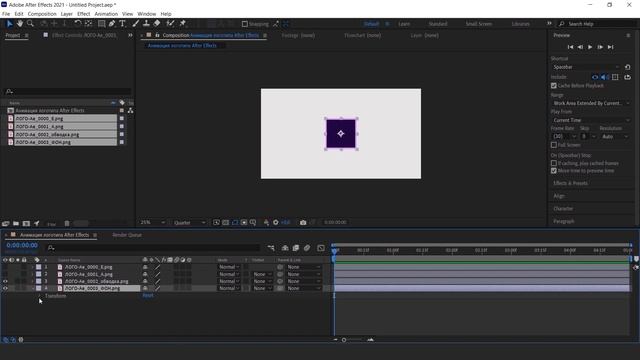Screen dimensions: 640x360
Task: Select the Zoom magnifier tool
Action: pos(30,24)
